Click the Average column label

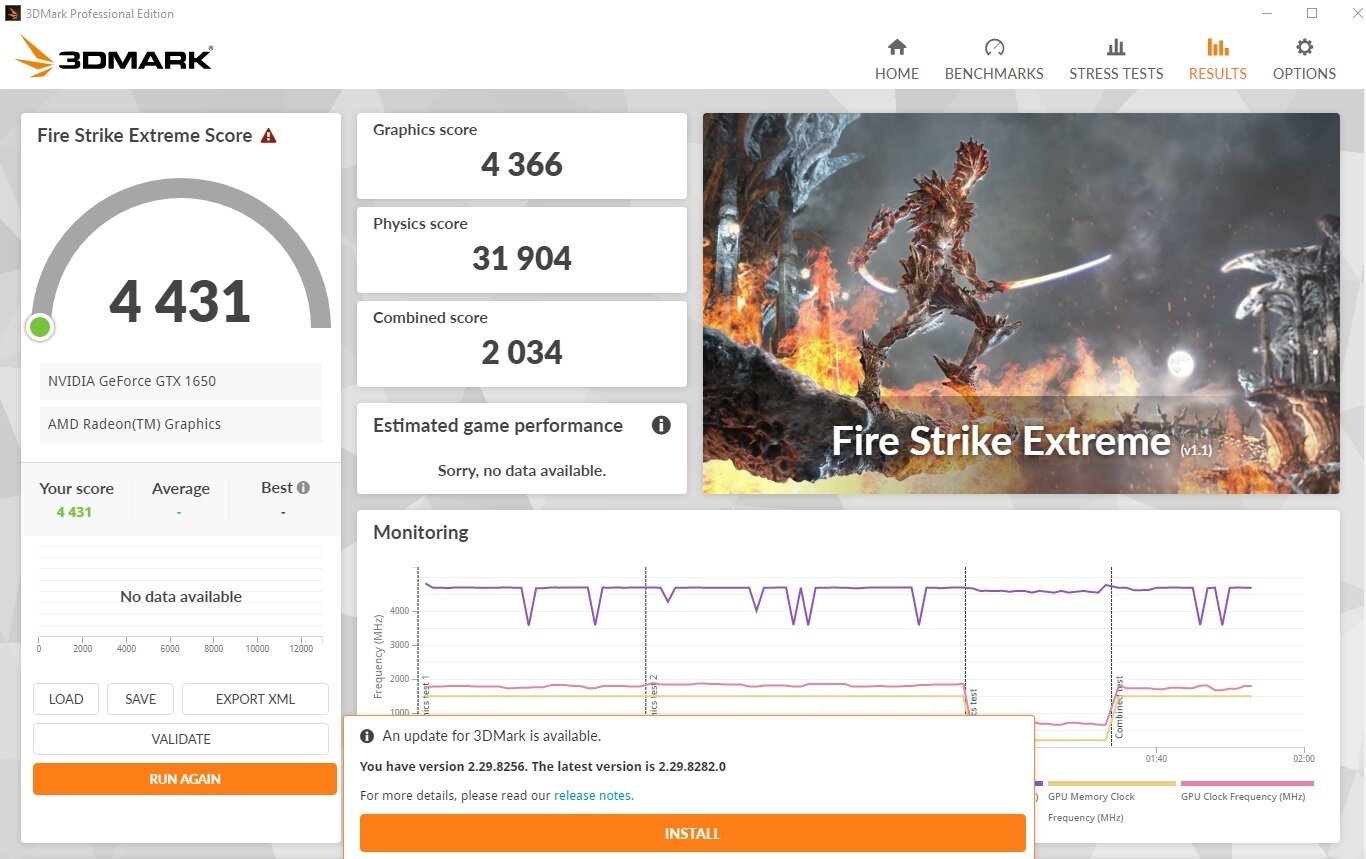pyautogui.click(x=181, y=489)
